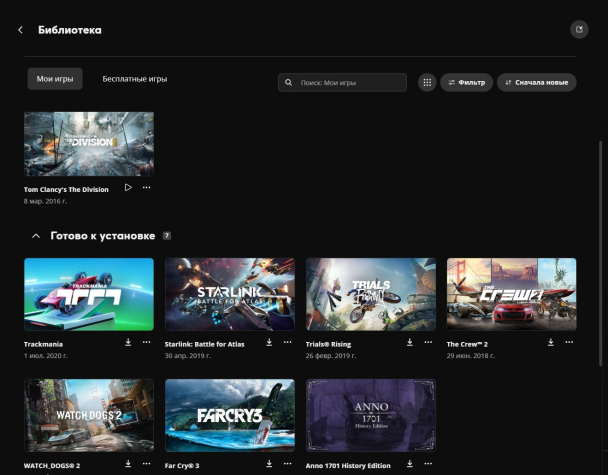608x475 pixels.
Task: Click the 29 июн. 2018 г. date
Action: pyautogui.click(x=470, y=356)
